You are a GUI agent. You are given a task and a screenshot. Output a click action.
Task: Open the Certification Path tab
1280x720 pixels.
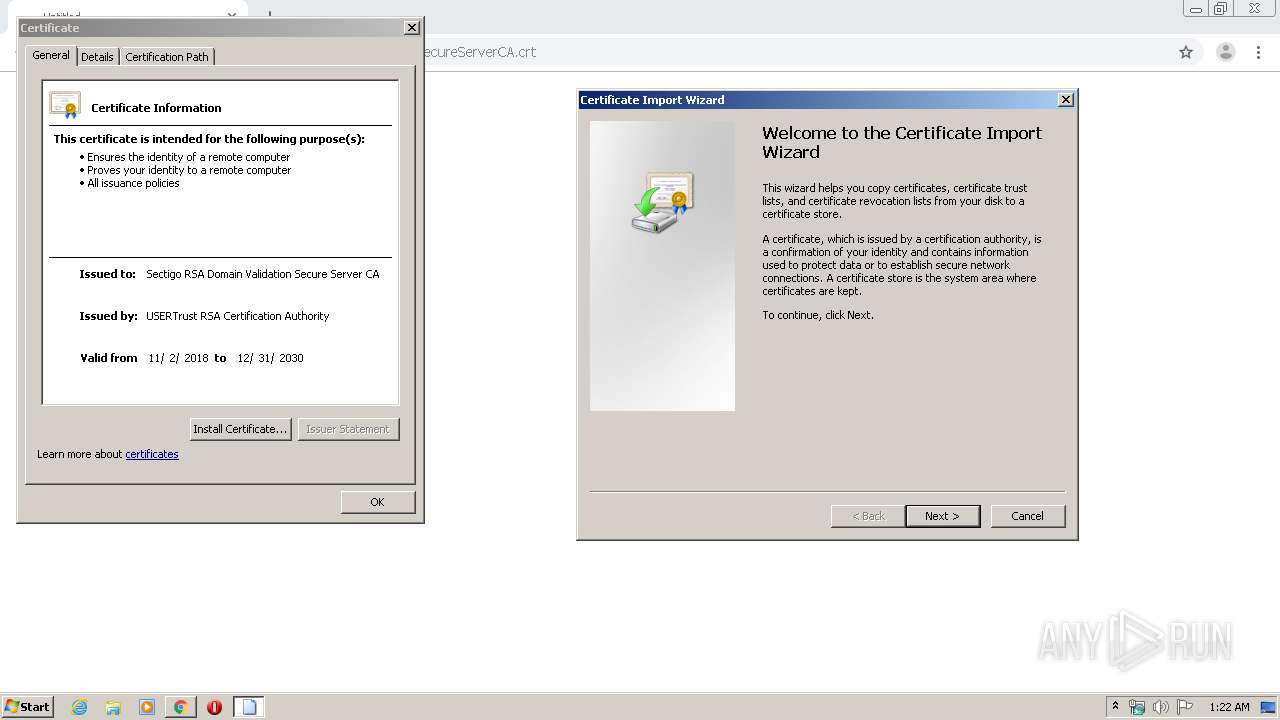167,57
